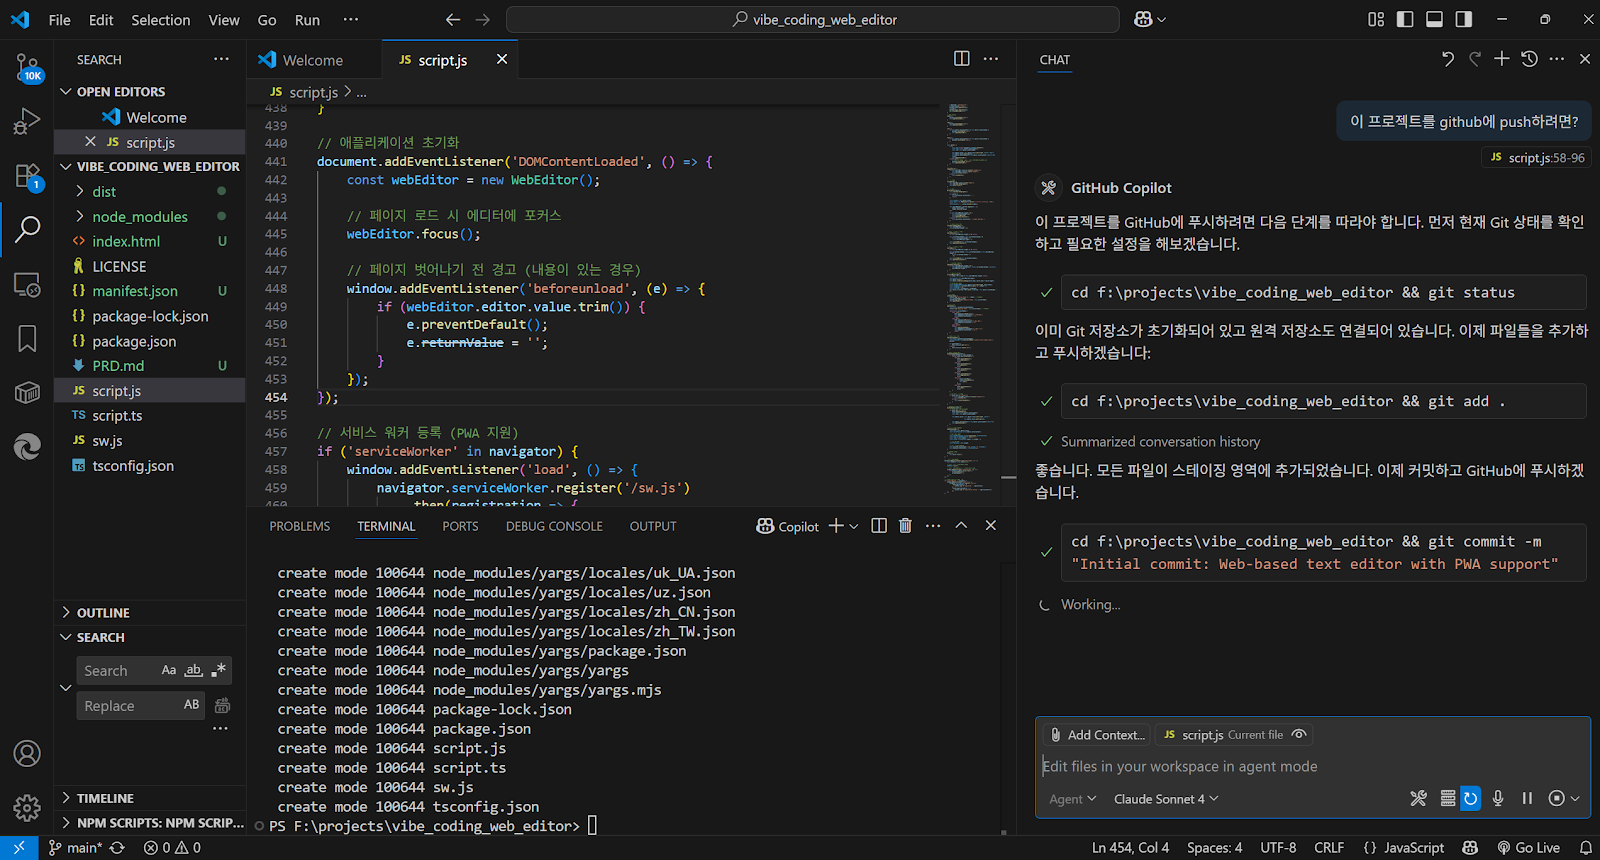The image size is (1600, 860).
Task: Open Search view magnifier in activity bar
Action: coord(27,230)
